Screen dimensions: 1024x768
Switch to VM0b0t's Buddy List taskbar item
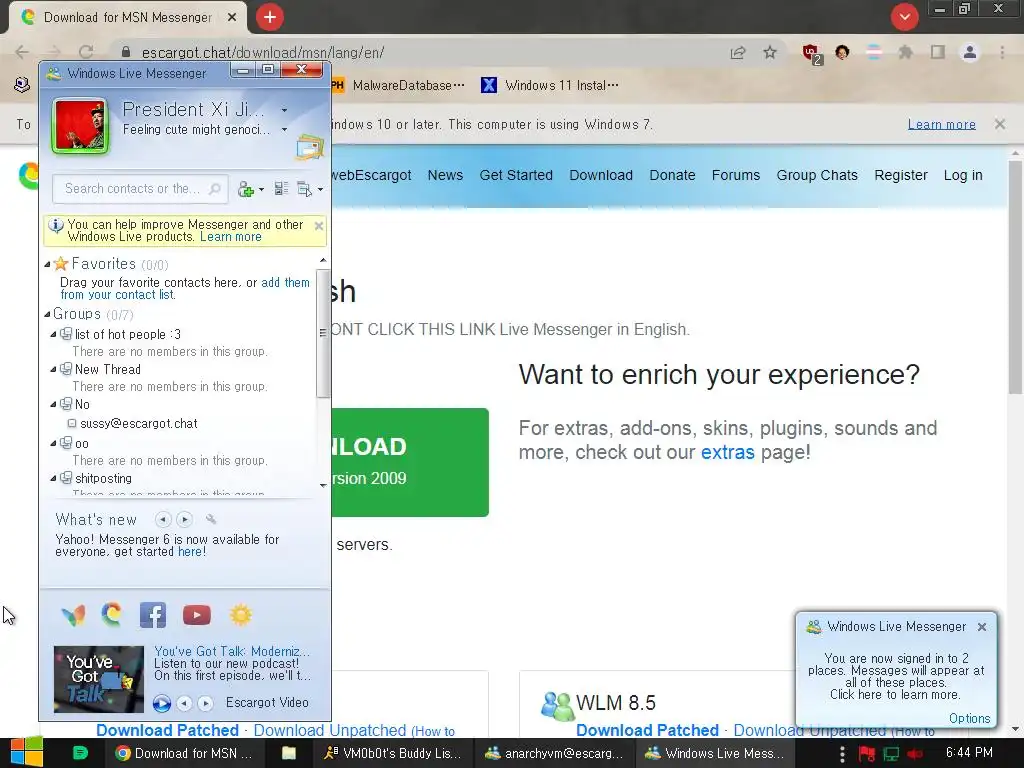tap(393, 753)
